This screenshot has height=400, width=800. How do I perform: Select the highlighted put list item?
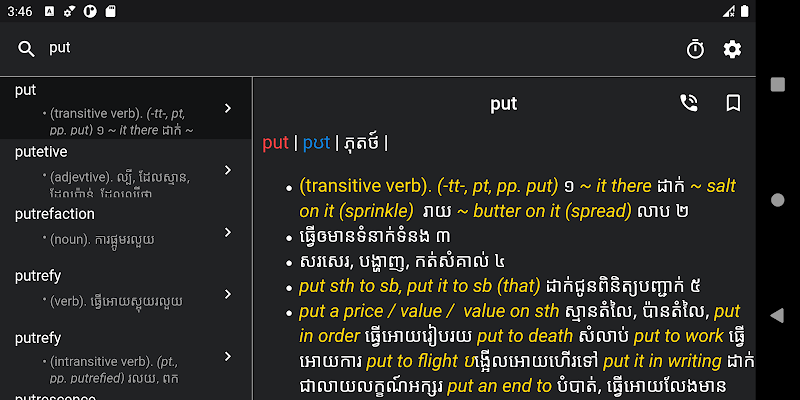126,108
